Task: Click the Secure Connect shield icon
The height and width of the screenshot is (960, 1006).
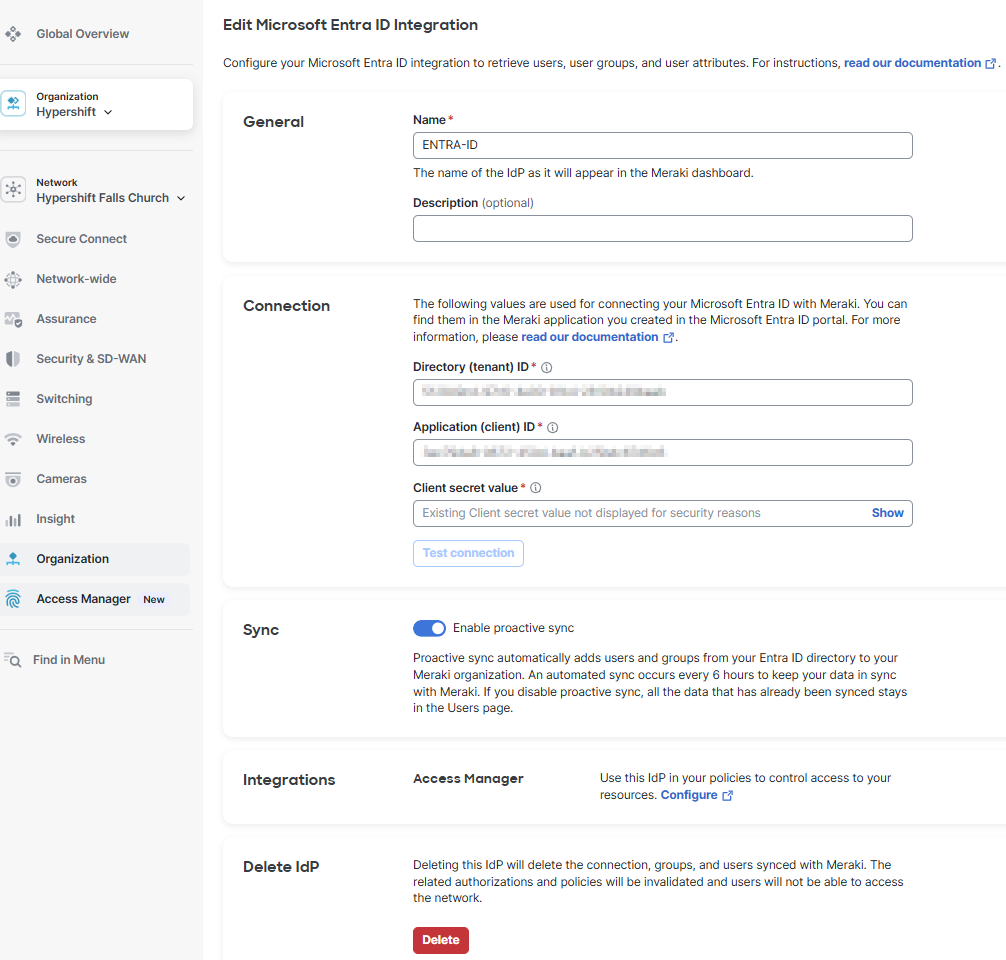Action: [13, 239]
